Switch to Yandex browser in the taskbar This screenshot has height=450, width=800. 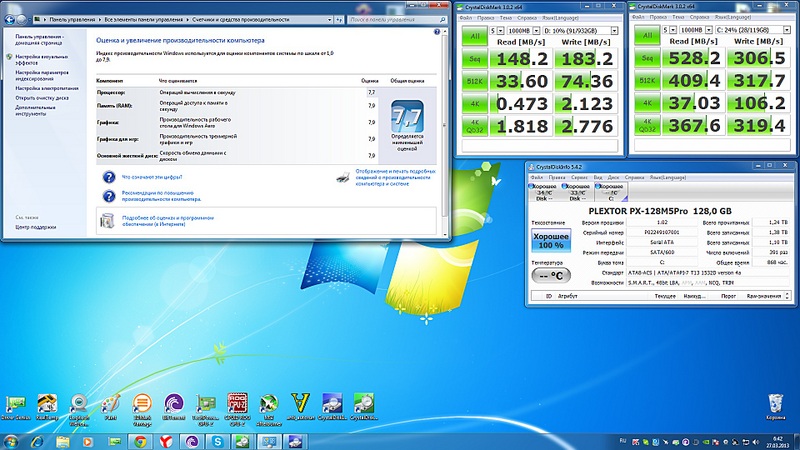coord(166,441)
